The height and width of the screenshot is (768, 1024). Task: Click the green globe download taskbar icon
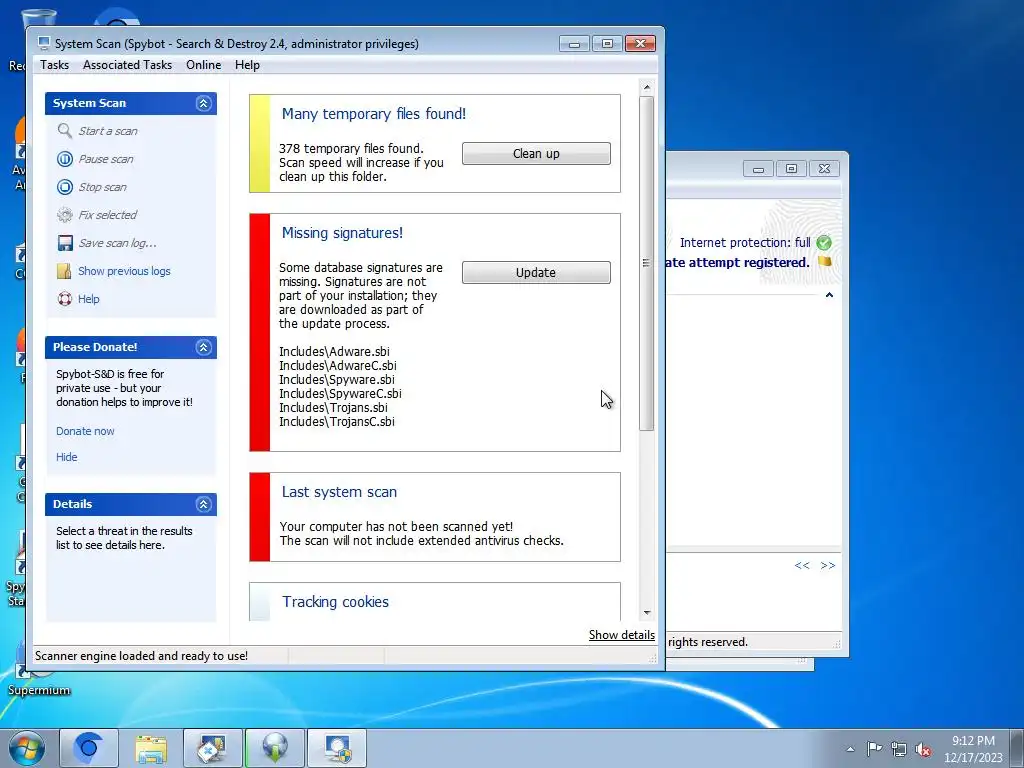(x=275, y=748)
